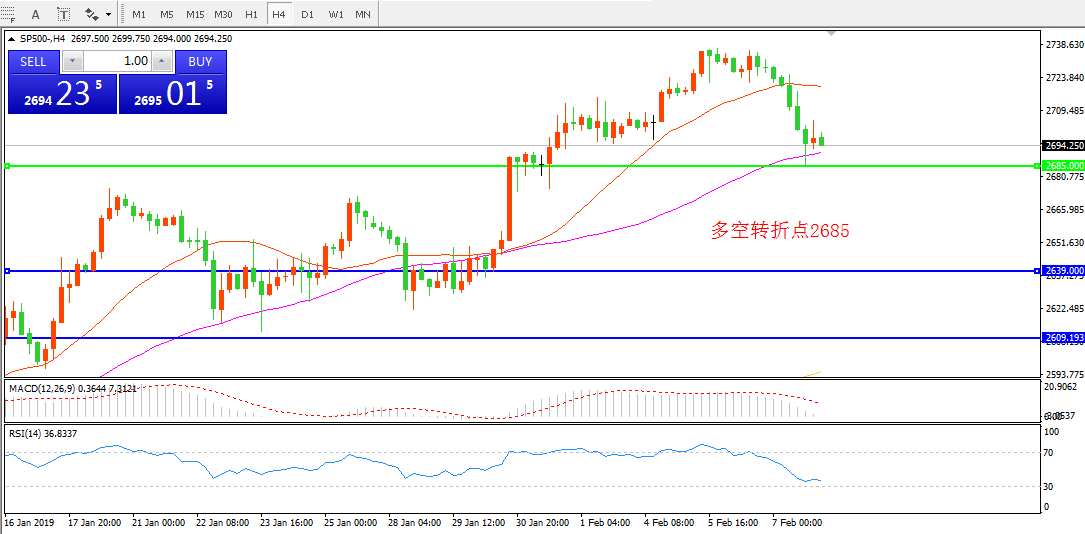Select the Text Label tool (T icon)
Image resolution: width=1085 pixels, height=534 pixels.
tap(64, 14)
